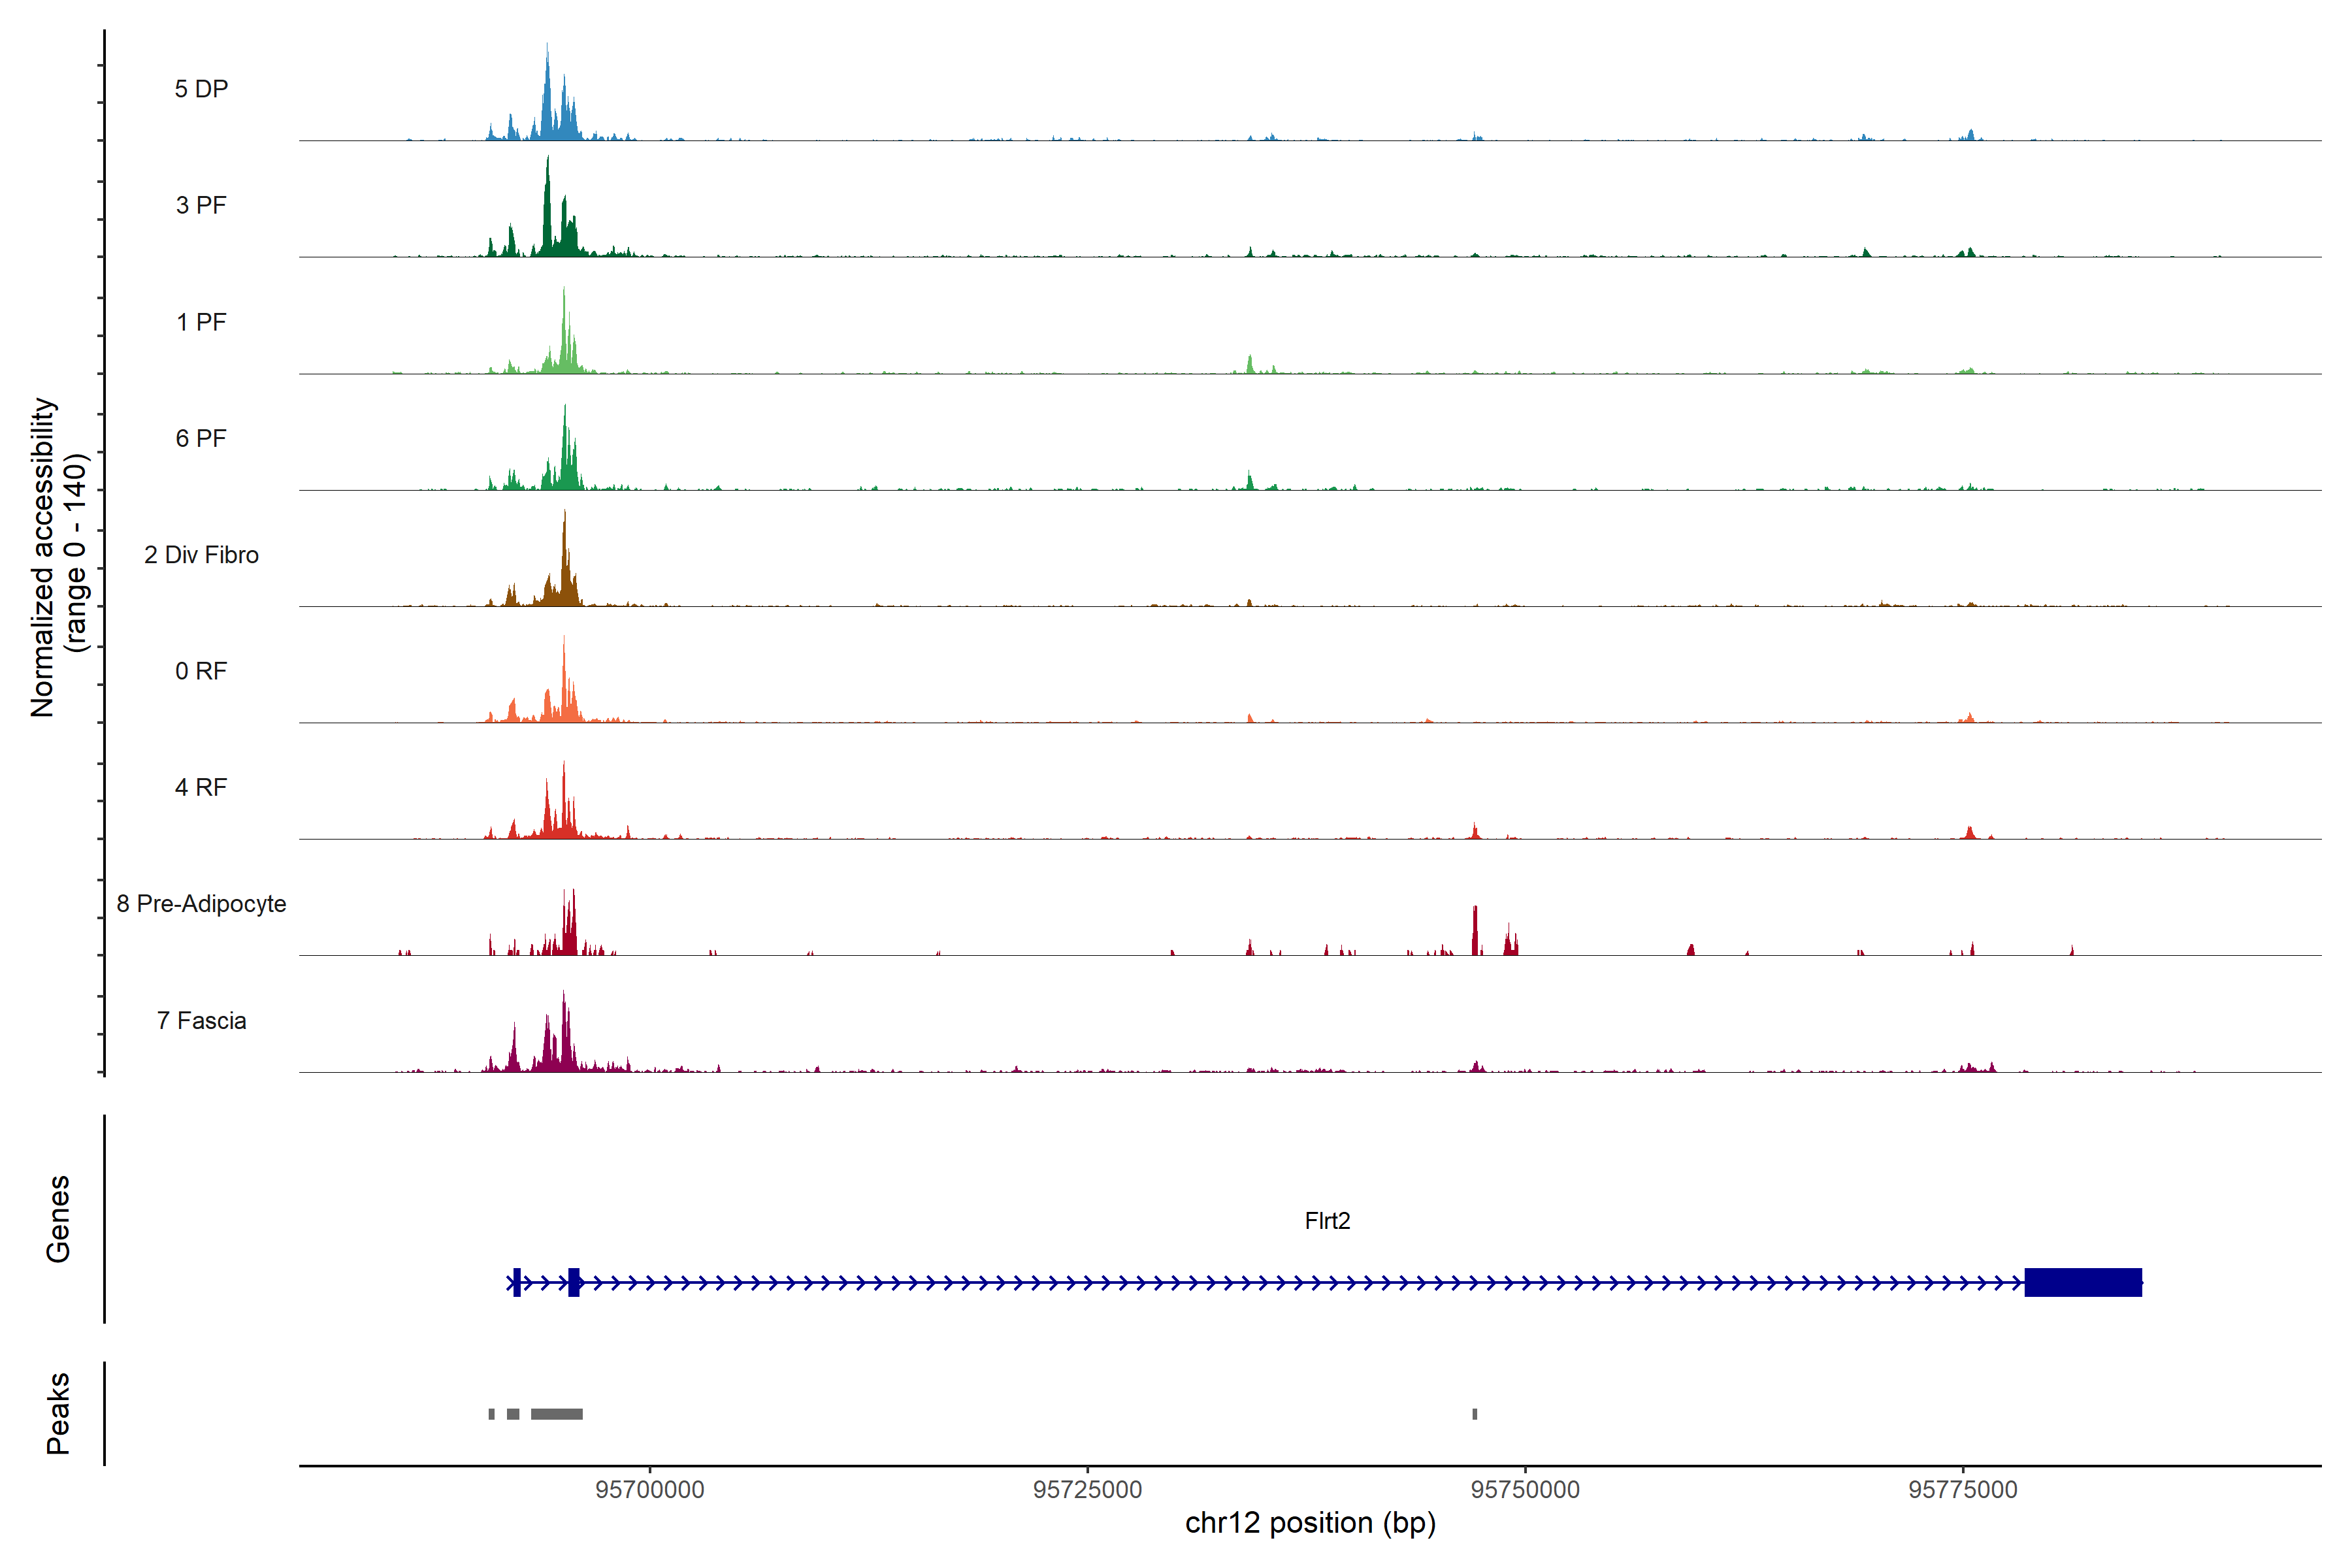Click the 0 RF track label
2352x1568 pixels.
point(201,671)
